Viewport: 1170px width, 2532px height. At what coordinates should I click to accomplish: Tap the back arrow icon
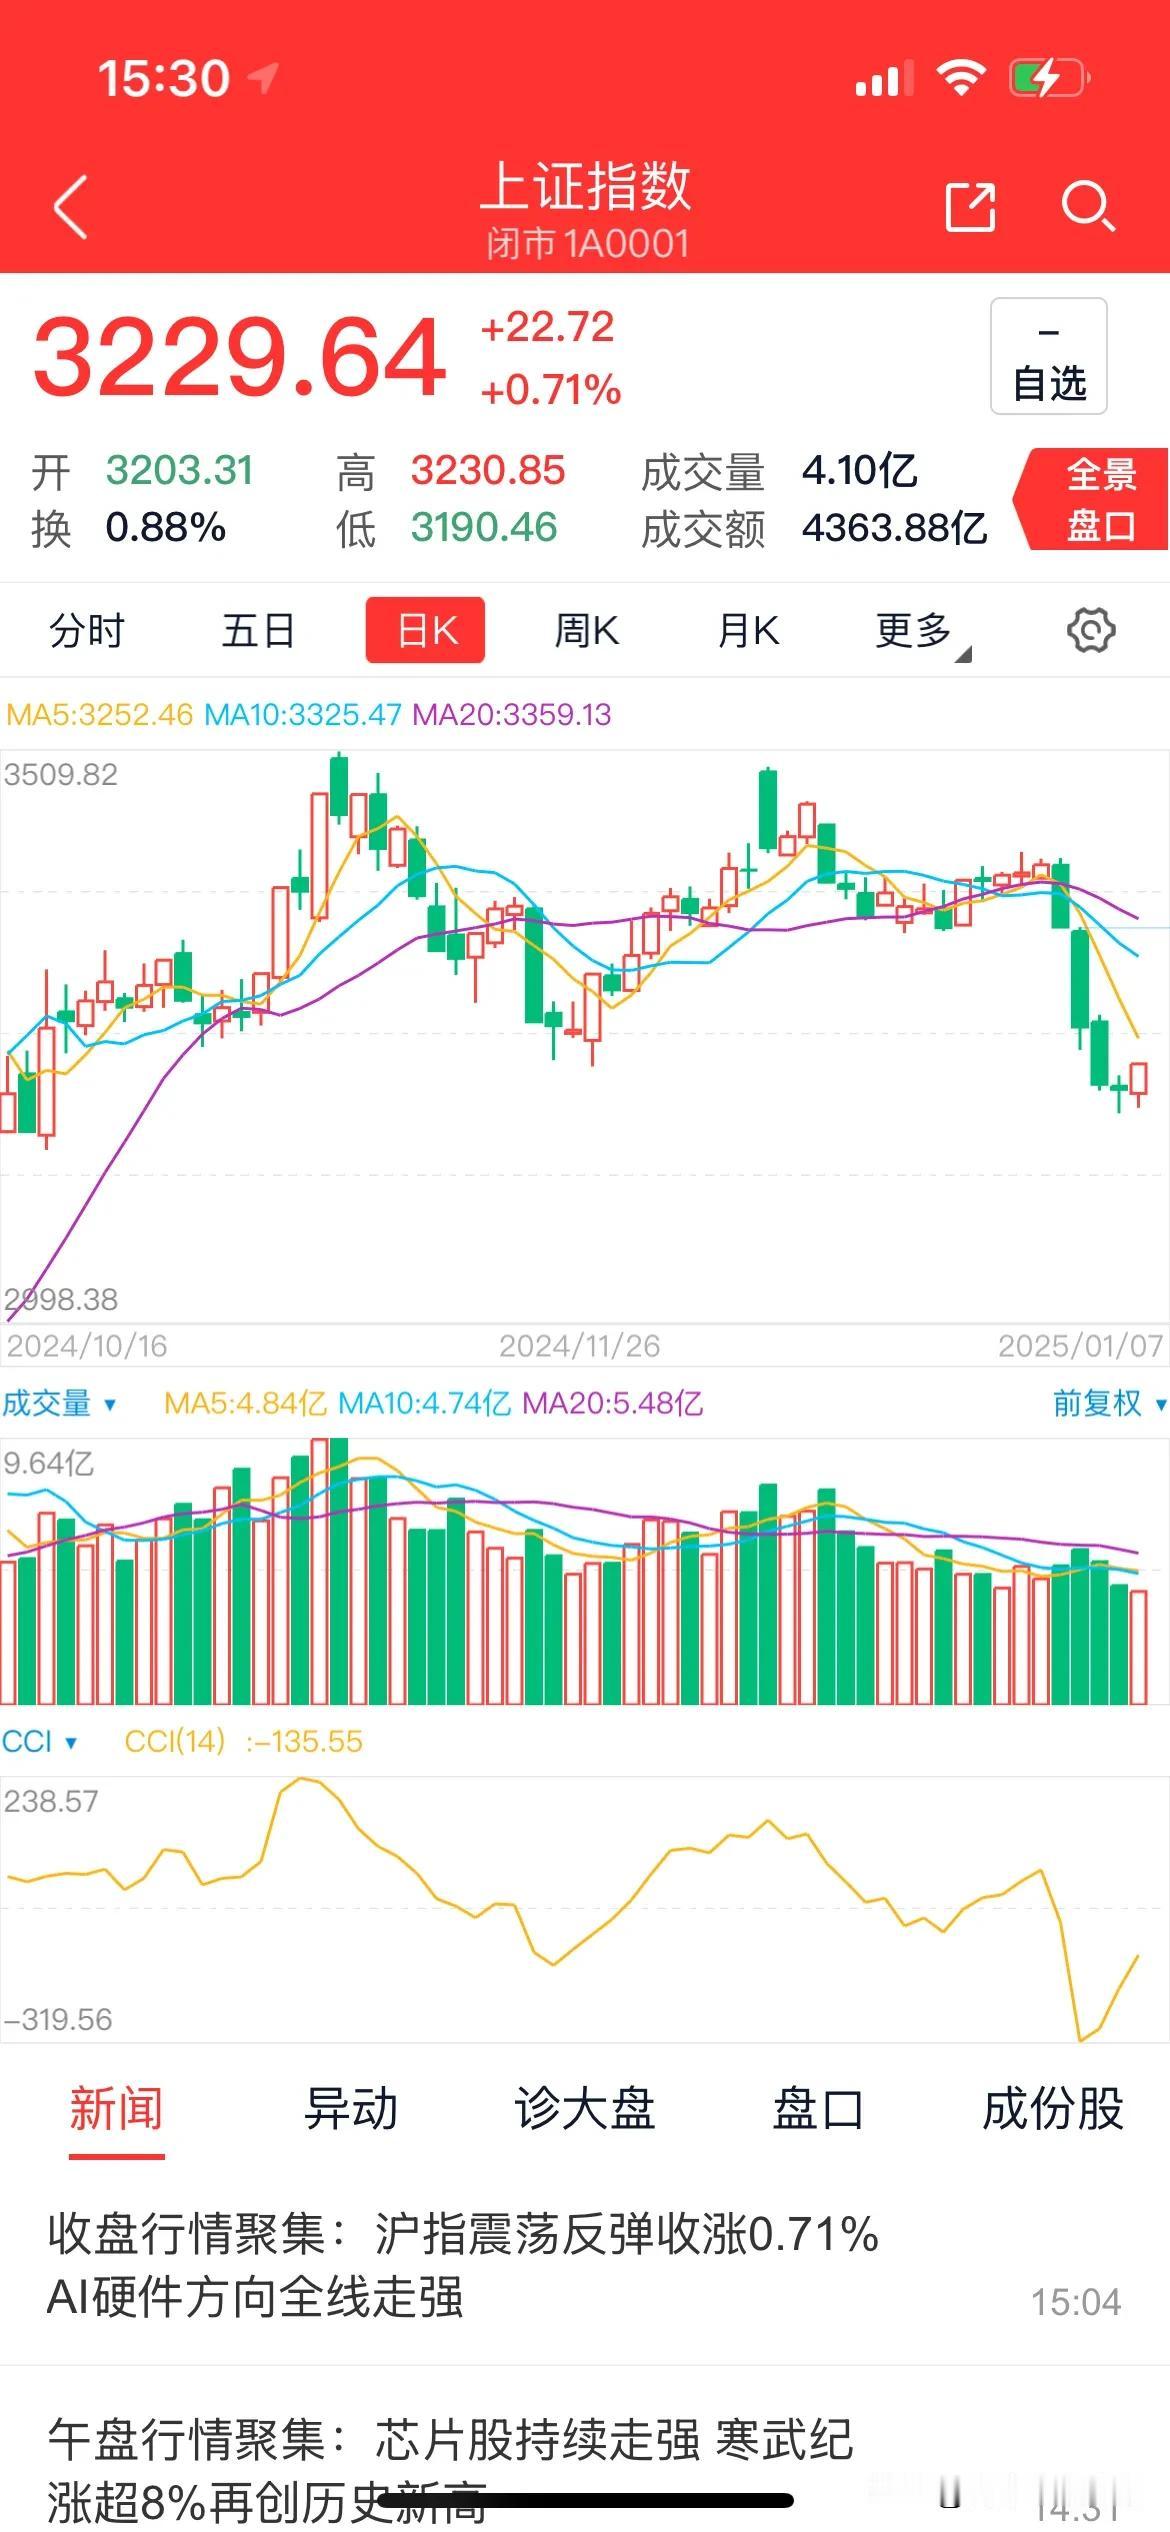[x=71, y=207]
